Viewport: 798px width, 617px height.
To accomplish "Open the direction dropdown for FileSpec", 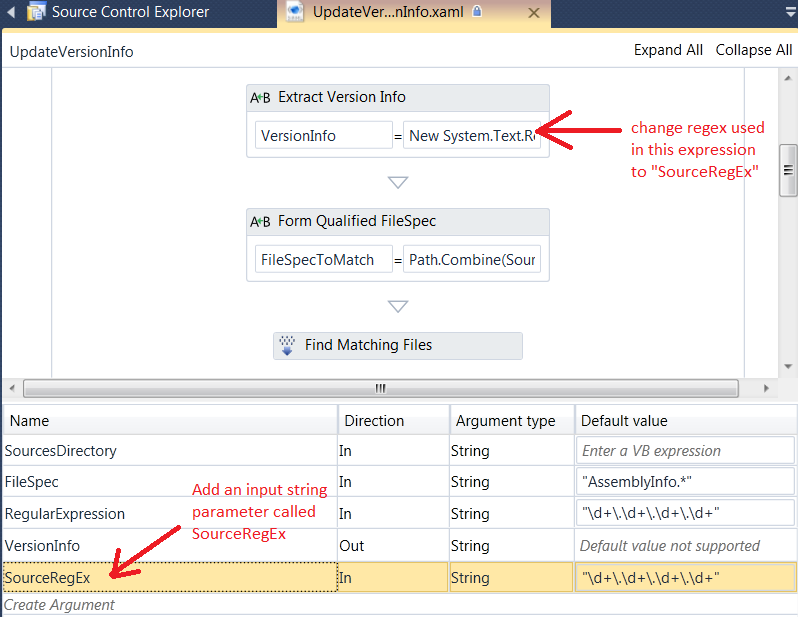I will [x=393, y=482].
